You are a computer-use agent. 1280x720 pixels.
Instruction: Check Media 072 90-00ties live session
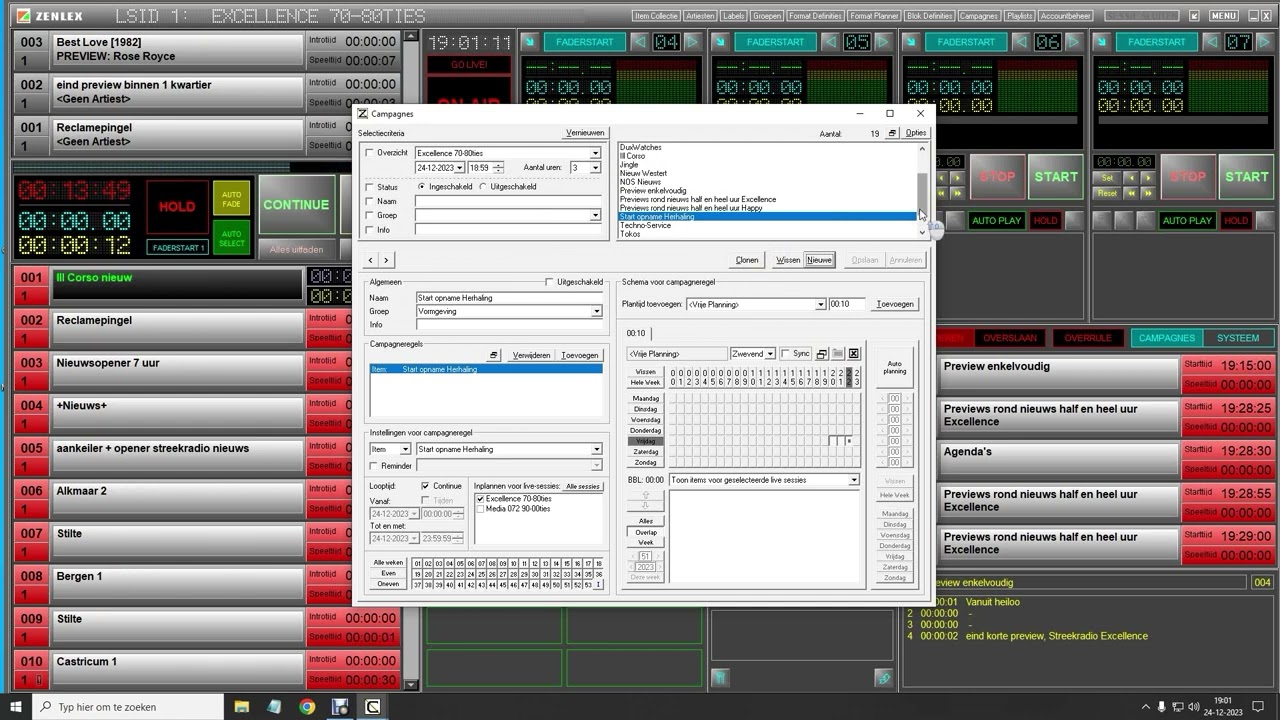(480, 509)
